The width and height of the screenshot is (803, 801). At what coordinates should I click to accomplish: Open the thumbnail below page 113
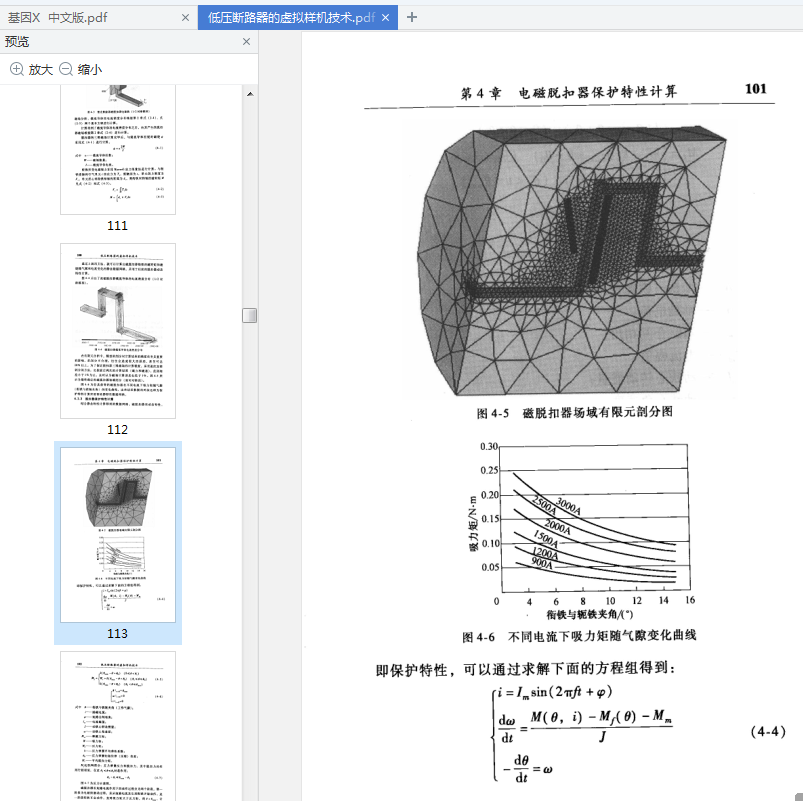(118, 726)
